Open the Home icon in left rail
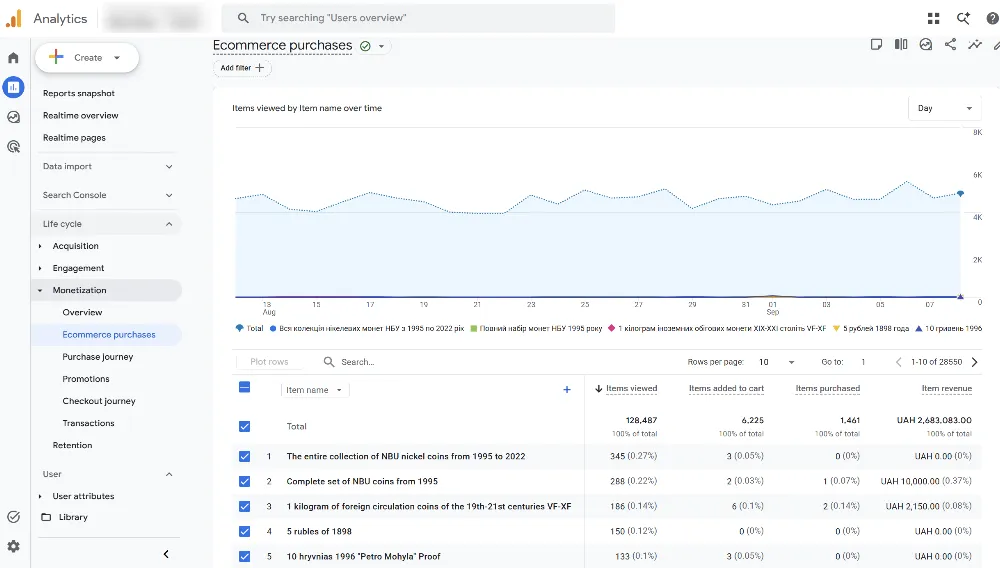 (x=13, y=58)
